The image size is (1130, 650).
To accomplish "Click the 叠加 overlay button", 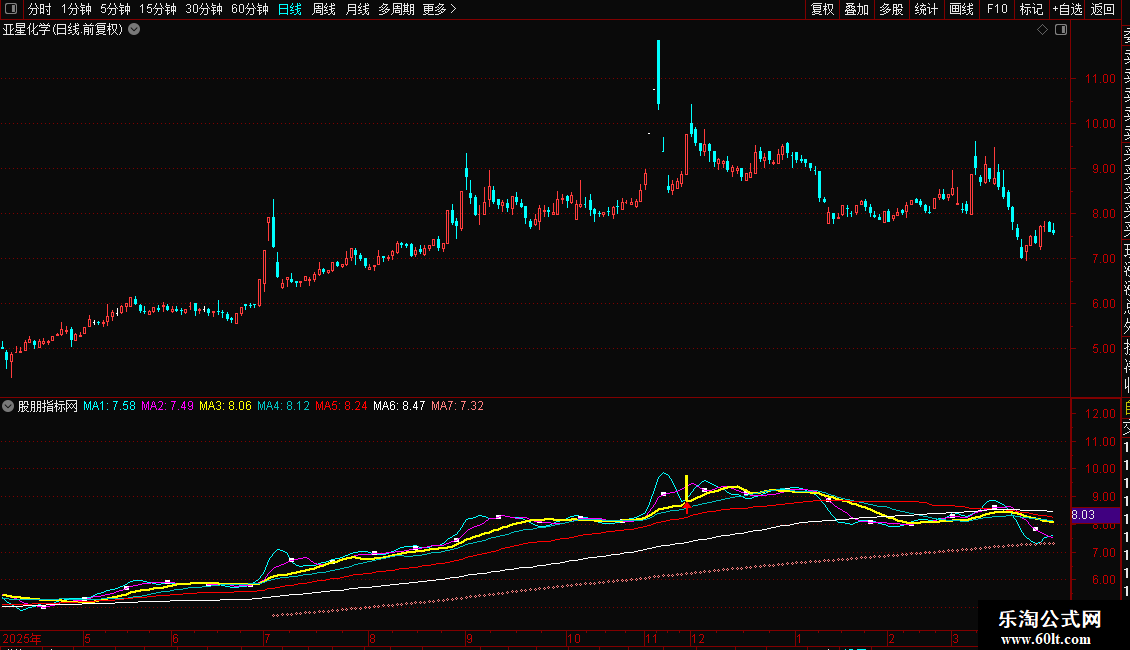I will coord(857,9).
